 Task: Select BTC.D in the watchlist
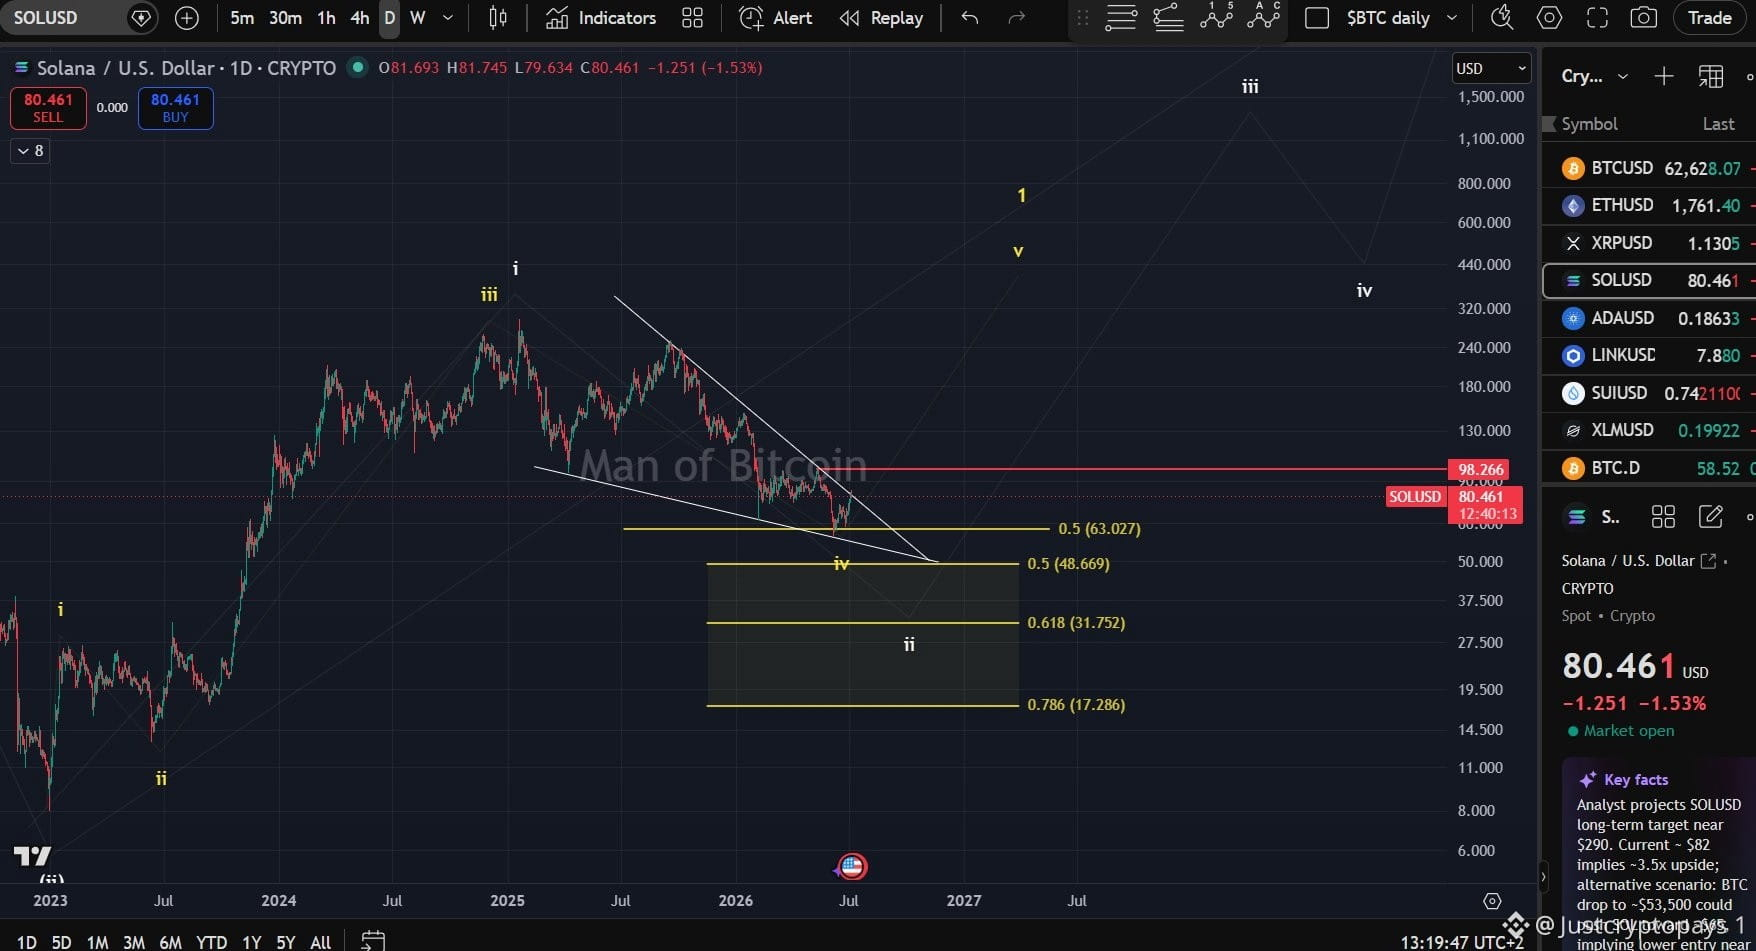(x=1650, y=468)
